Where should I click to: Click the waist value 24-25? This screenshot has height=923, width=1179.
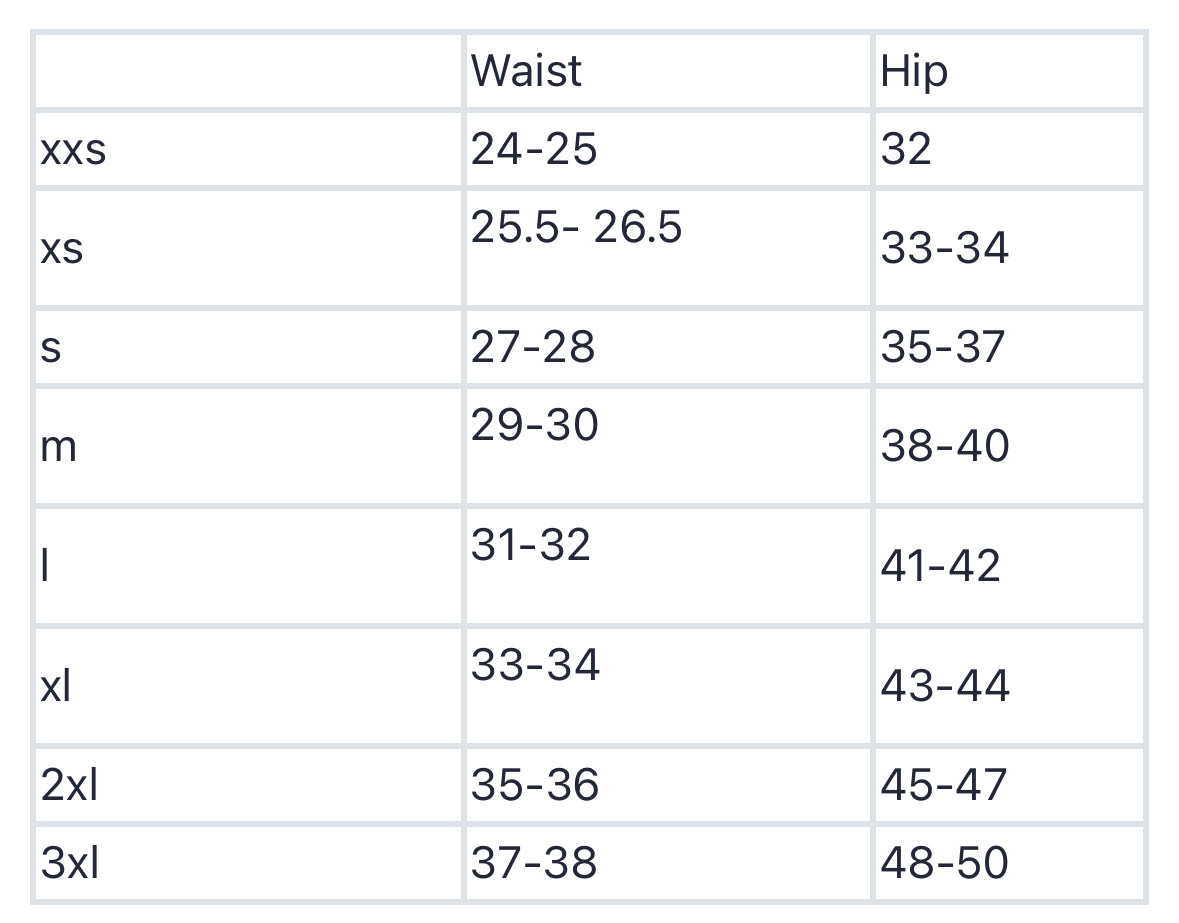(x=534, y=149)
